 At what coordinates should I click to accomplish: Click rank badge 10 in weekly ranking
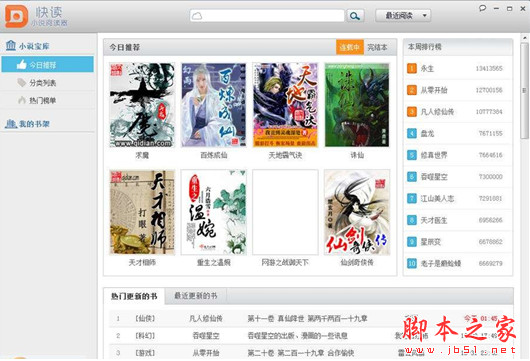point(411,263)
